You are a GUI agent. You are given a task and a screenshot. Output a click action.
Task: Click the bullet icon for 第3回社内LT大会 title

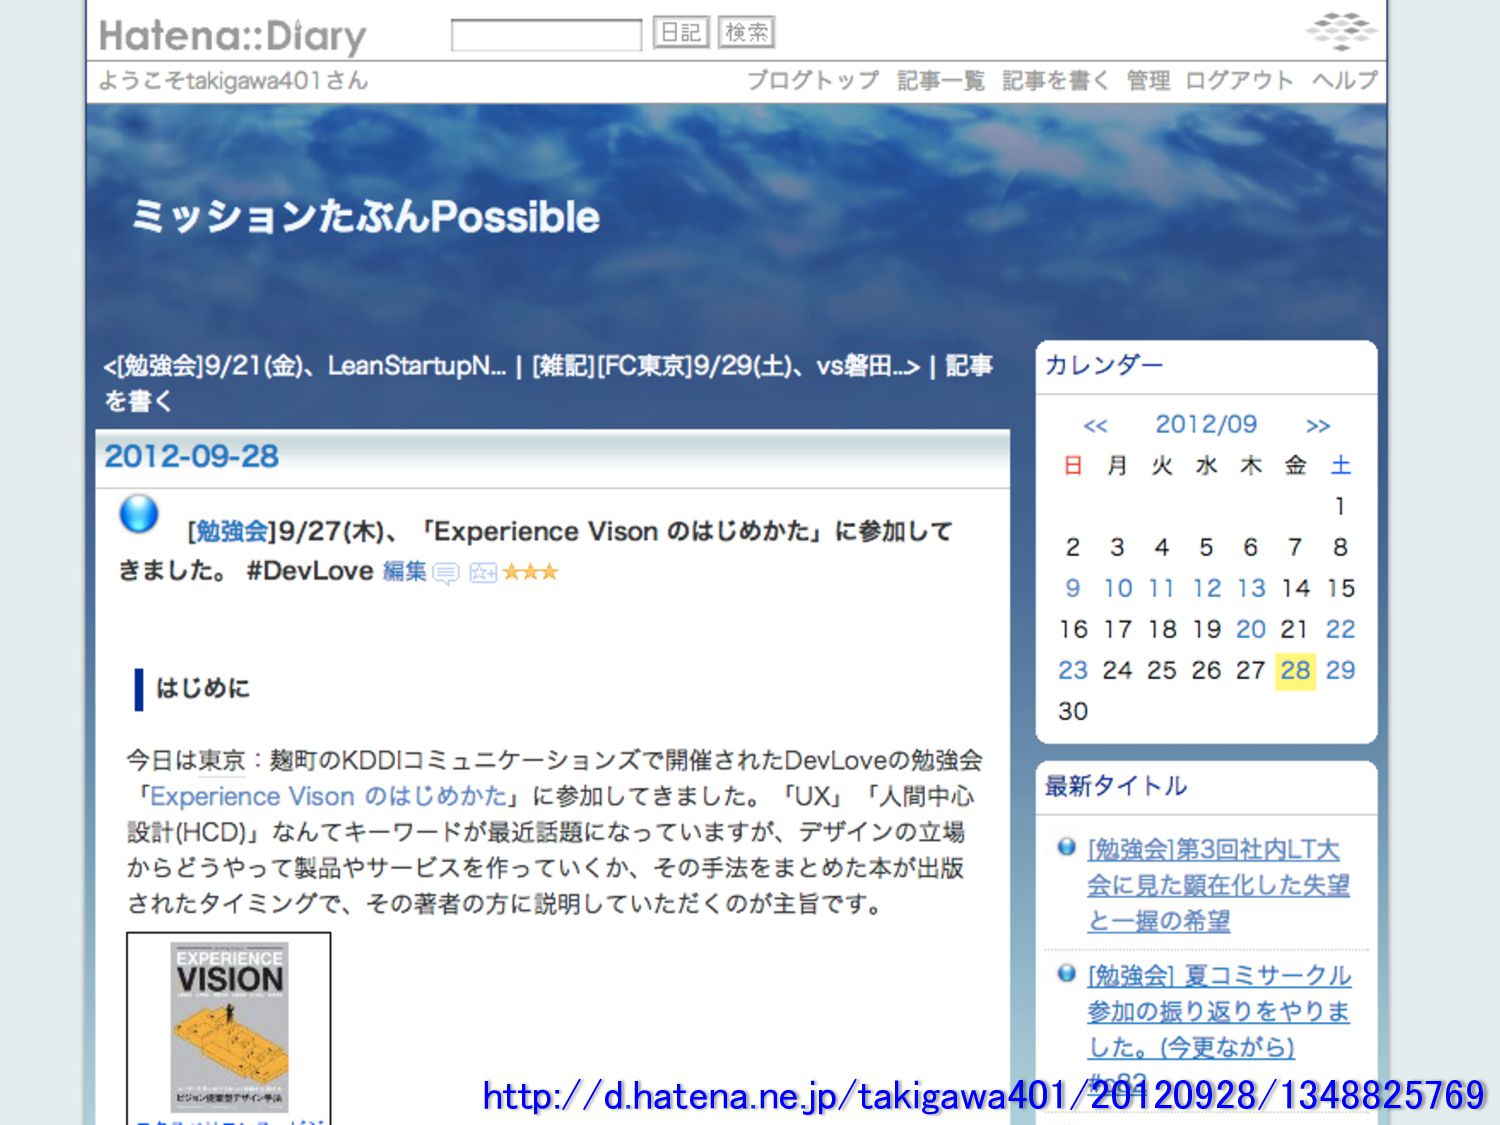pos(1067,847)
